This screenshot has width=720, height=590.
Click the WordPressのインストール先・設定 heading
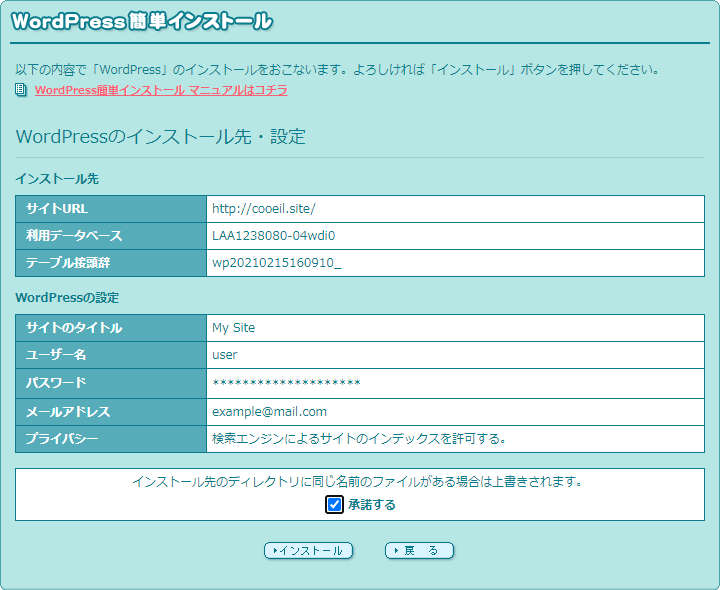(x=161, y=136)
